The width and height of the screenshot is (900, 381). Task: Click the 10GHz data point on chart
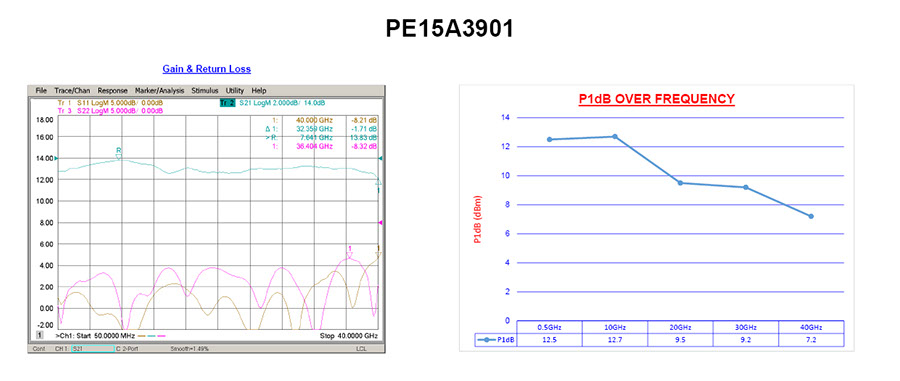615,137
